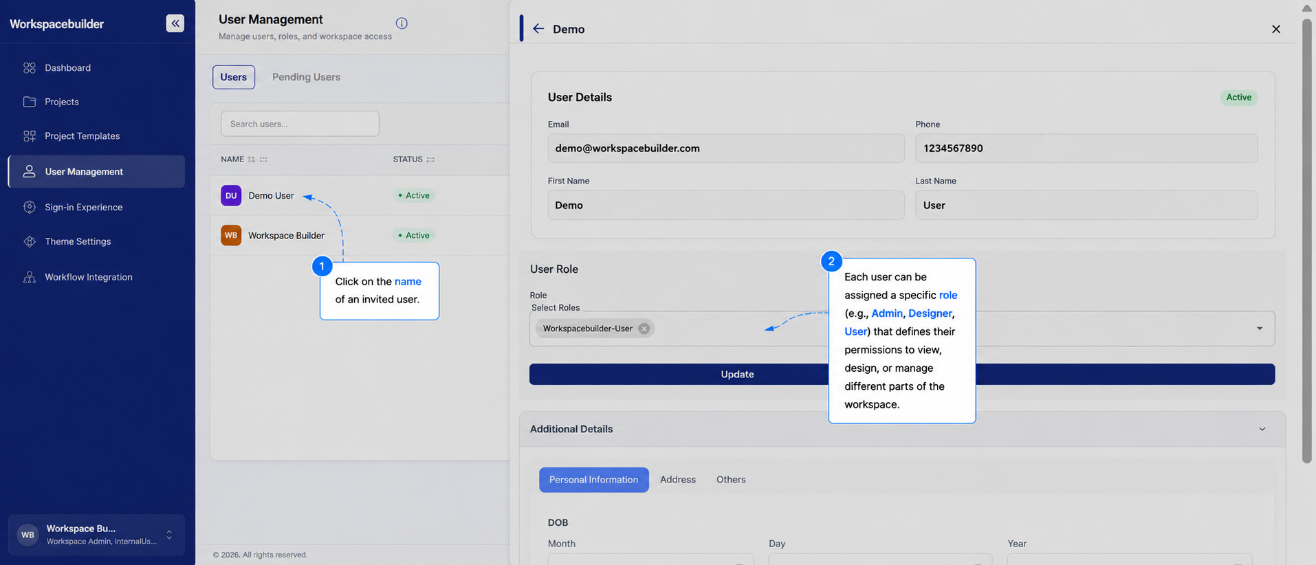Click the Last Name field User

pos(1086,205)
